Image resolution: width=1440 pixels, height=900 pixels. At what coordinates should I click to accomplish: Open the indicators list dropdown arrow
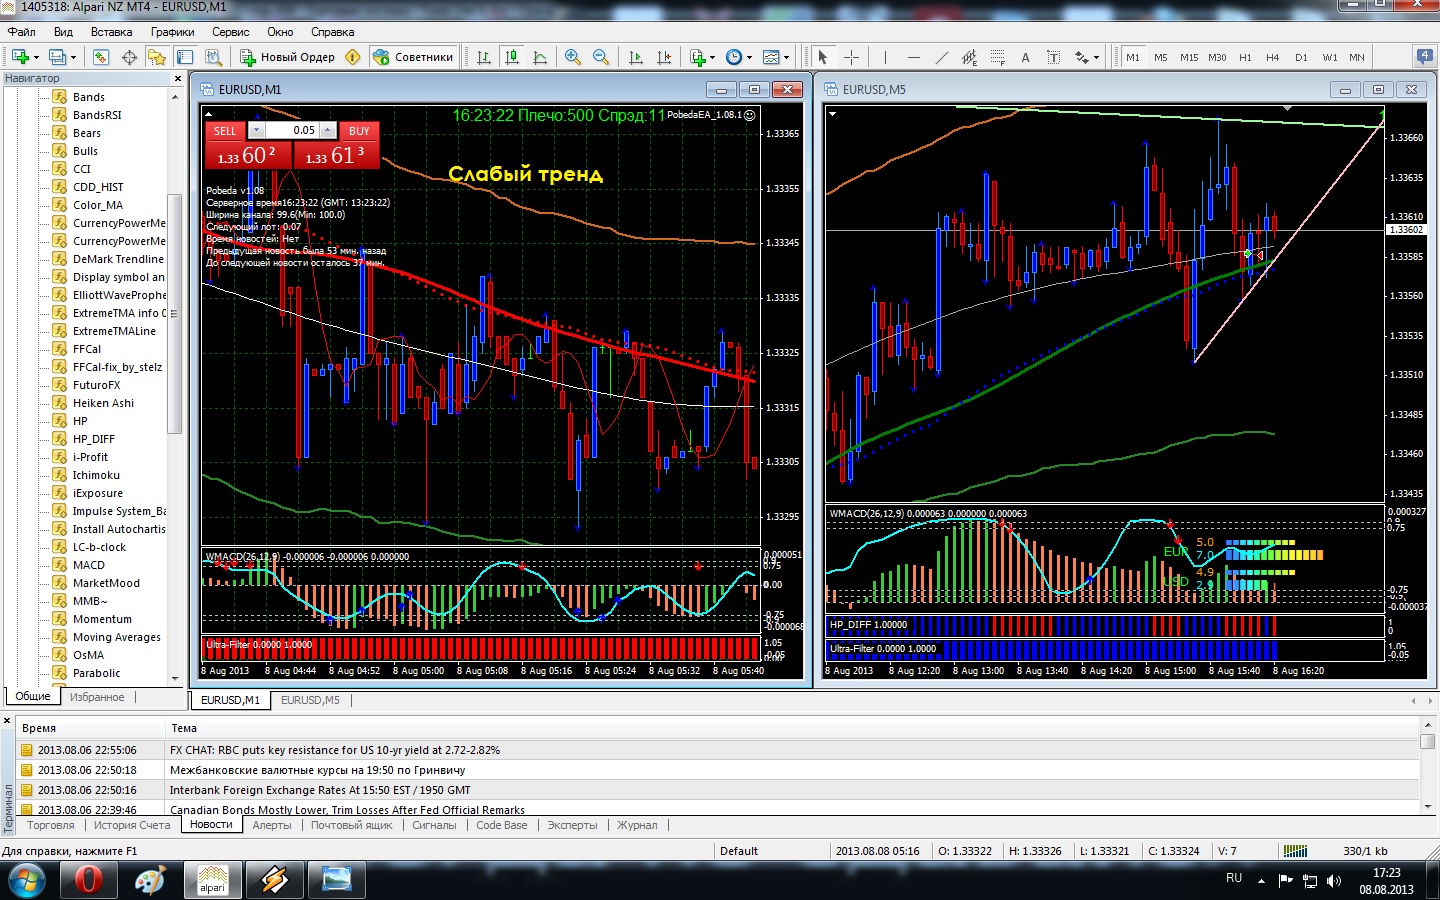point(712,57)
